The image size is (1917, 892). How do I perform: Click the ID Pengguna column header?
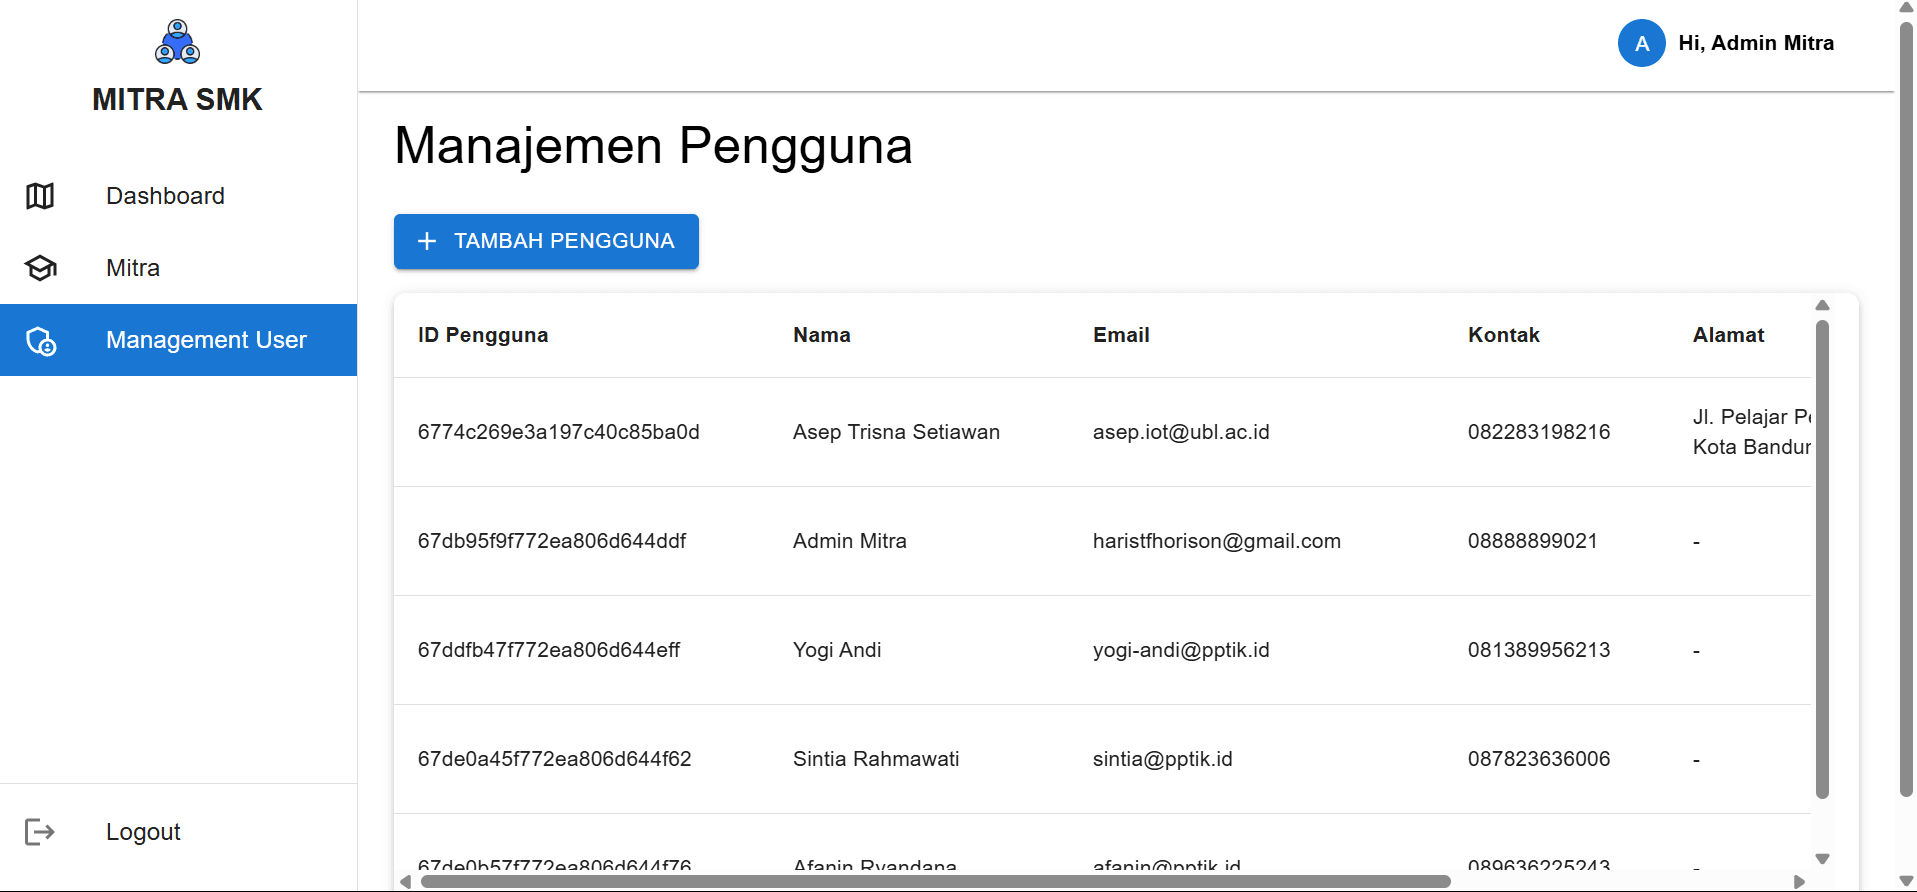483,335
